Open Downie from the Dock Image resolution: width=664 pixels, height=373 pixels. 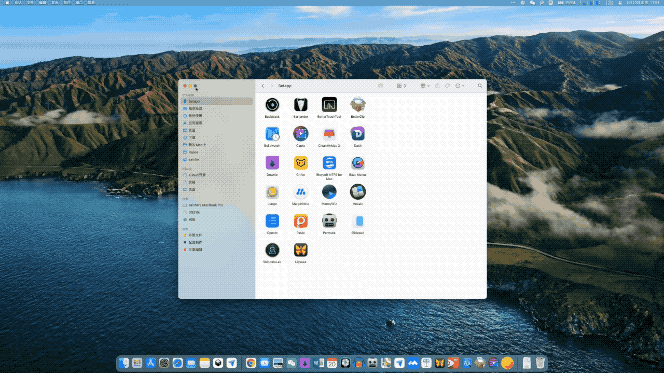coord(305,363)
